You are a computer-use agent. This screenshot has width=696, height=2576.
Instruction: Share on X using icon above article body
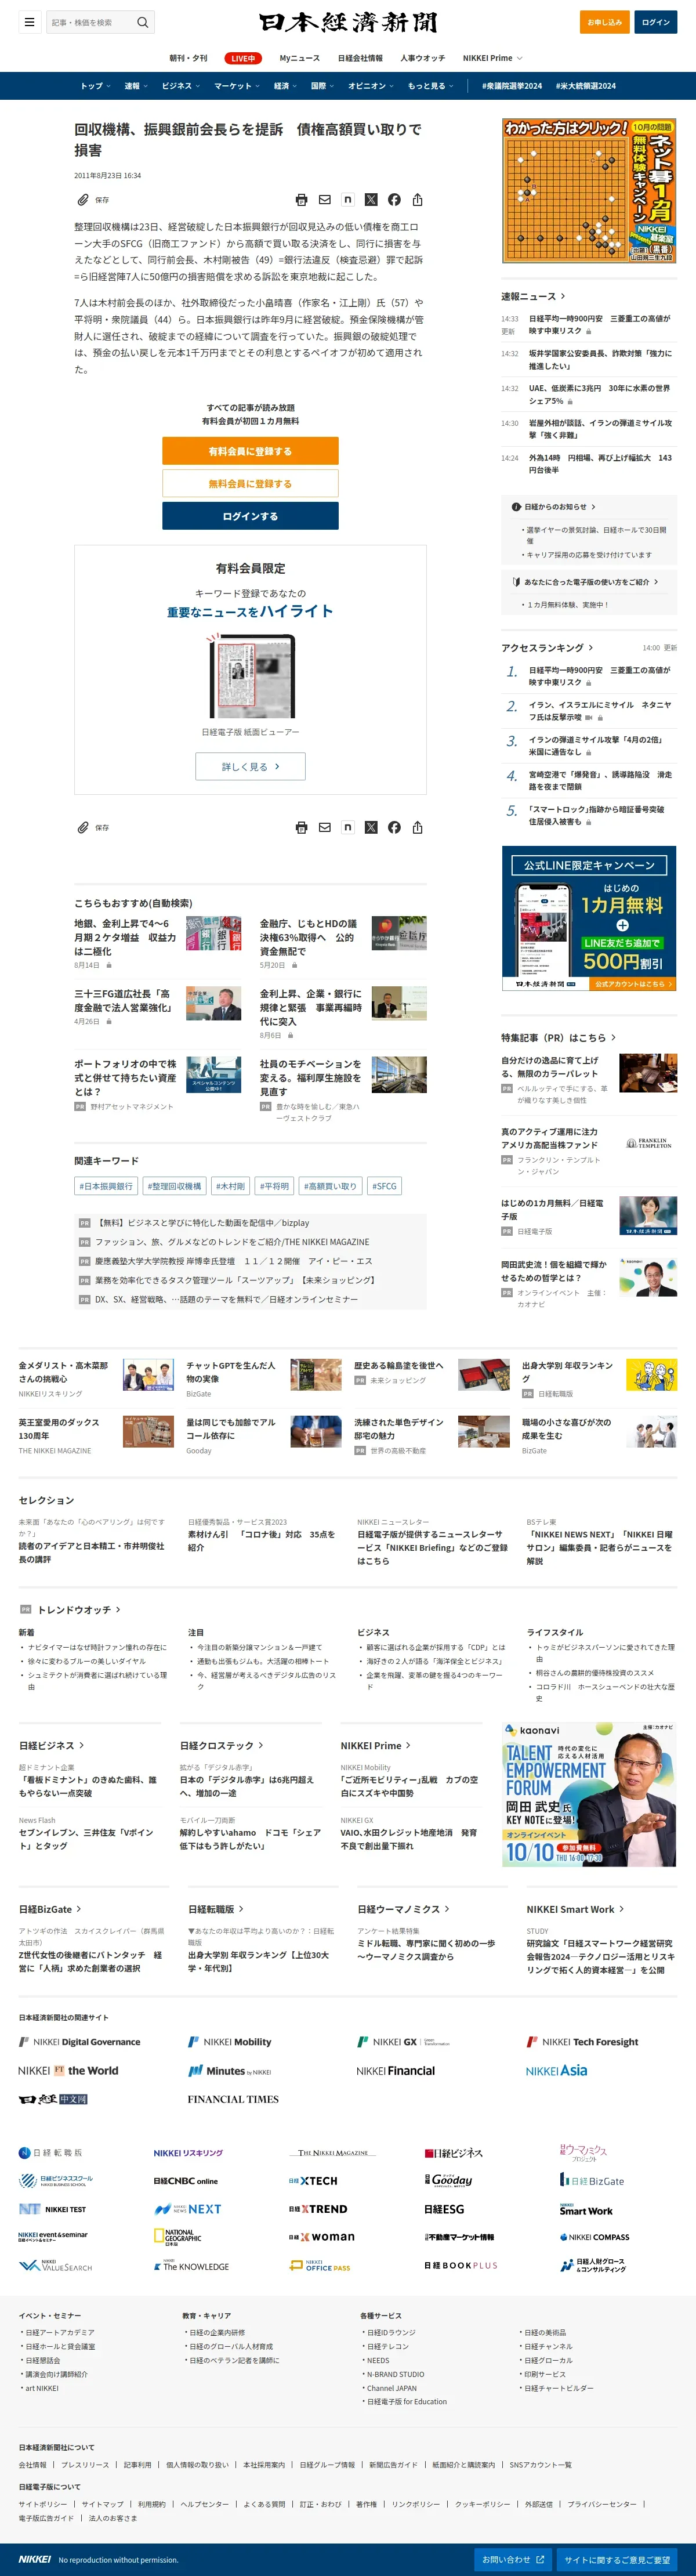tap(371, 200)
